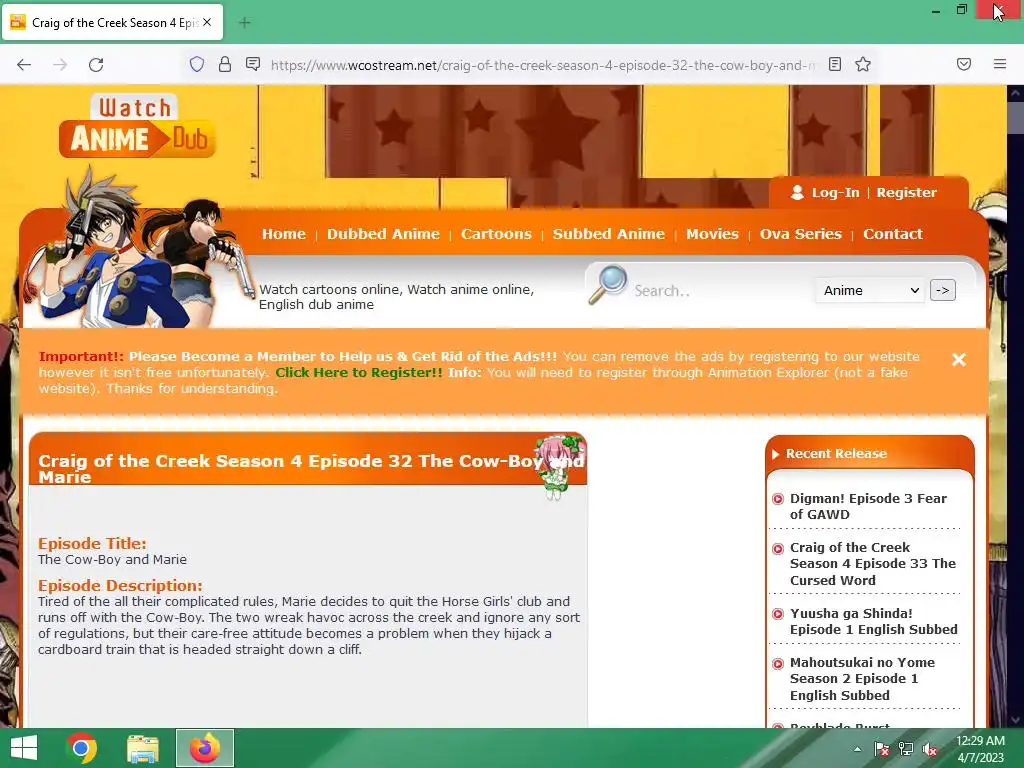
Task: Click bullet icon beside Yuusha ga Shinda
Action: 778,614
